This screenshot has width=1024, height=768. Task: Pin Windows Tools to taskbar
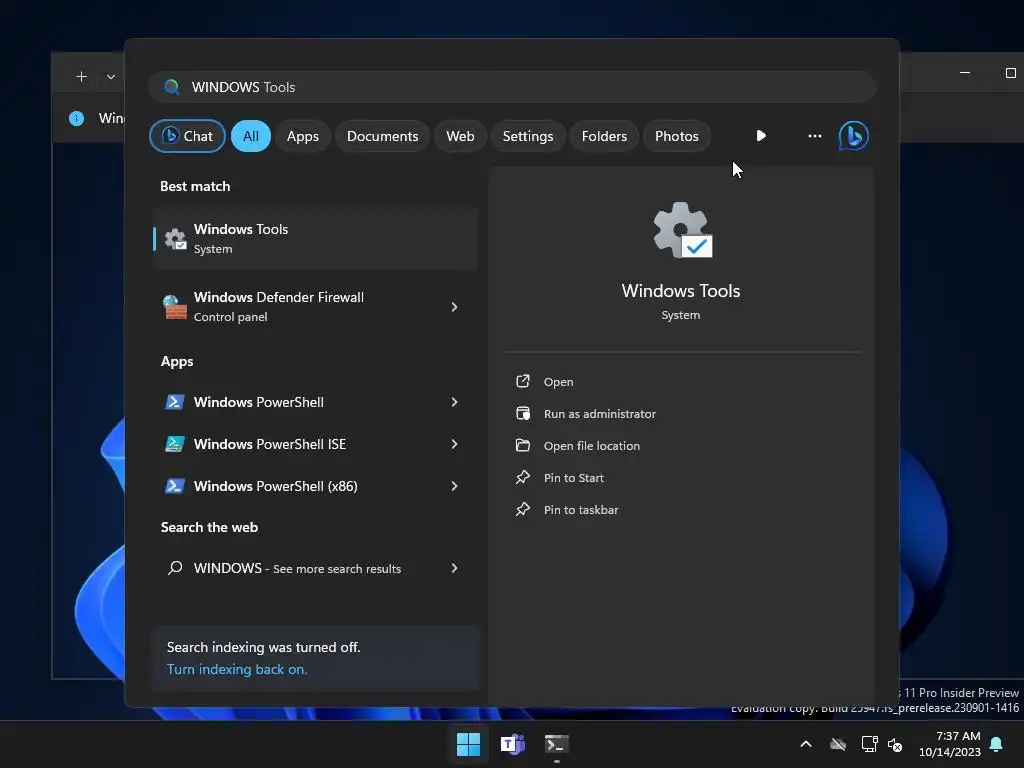581,510
